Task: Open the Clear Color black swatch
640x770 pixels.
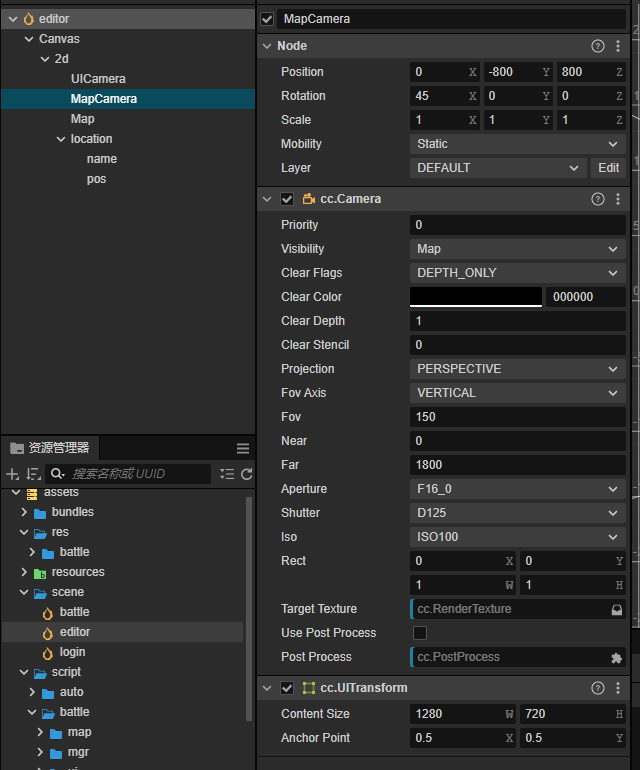Action: [x=476, y=297]
